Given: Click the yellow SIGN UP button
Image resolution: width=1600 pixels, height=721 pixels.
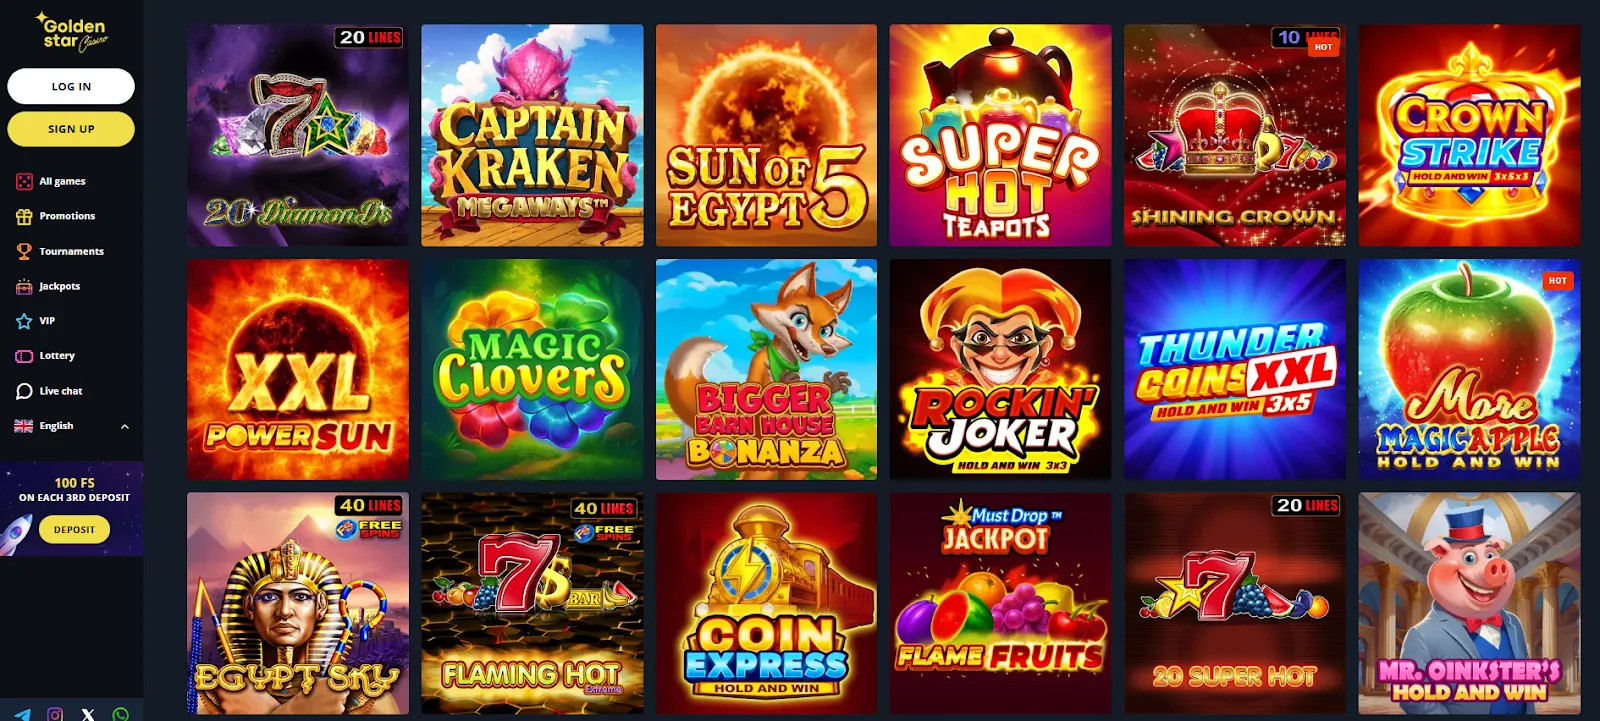Looking at the screenshot, I should pos(71,129).
